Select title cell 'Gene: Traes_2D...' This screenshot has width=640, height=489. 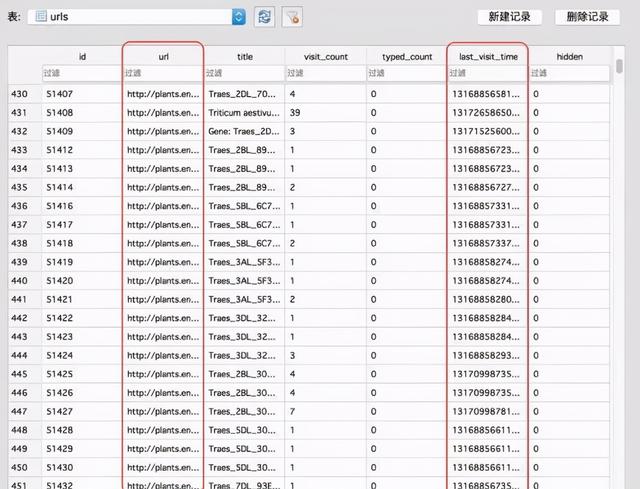[x=245, y=131]
